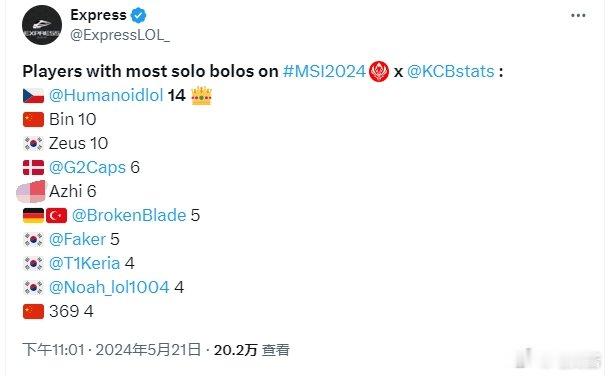Click the MSI red emblem icon
Image resolution: width=608 pixels, height=376 pixels.
379,71
